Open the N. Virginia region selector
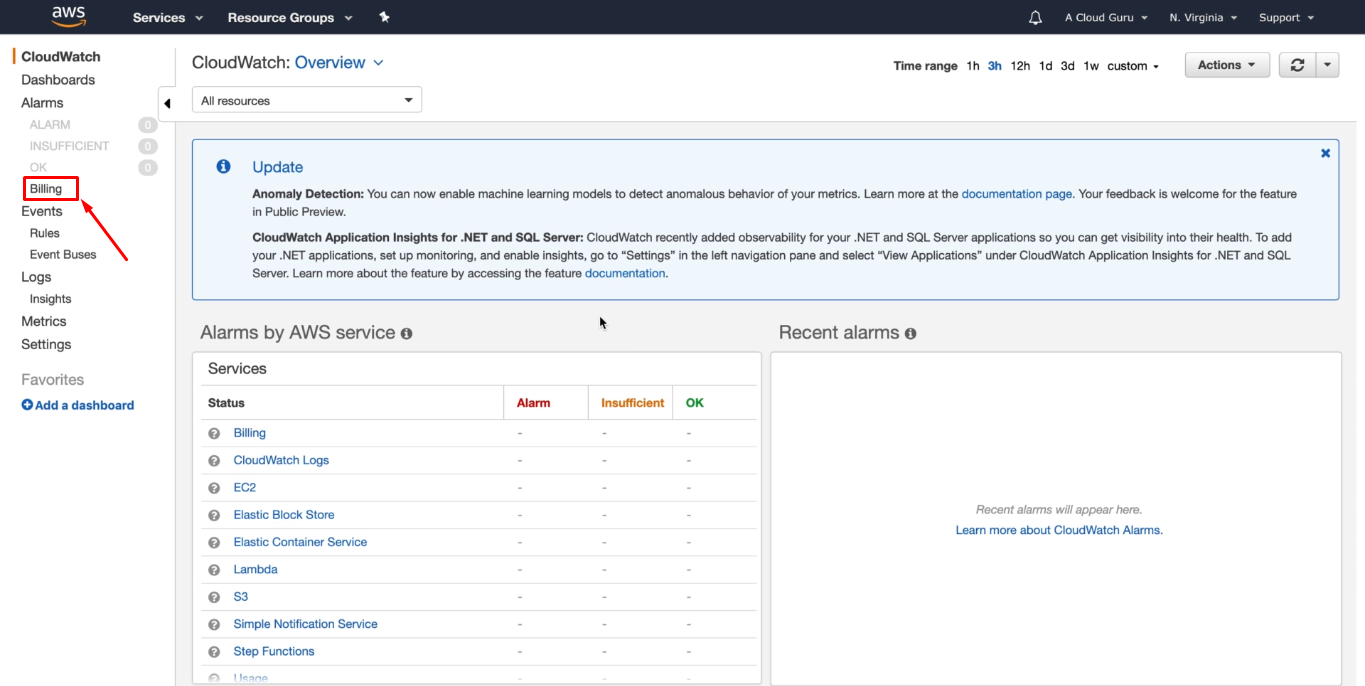The image size is (1365, 686). coord(1203,18)
